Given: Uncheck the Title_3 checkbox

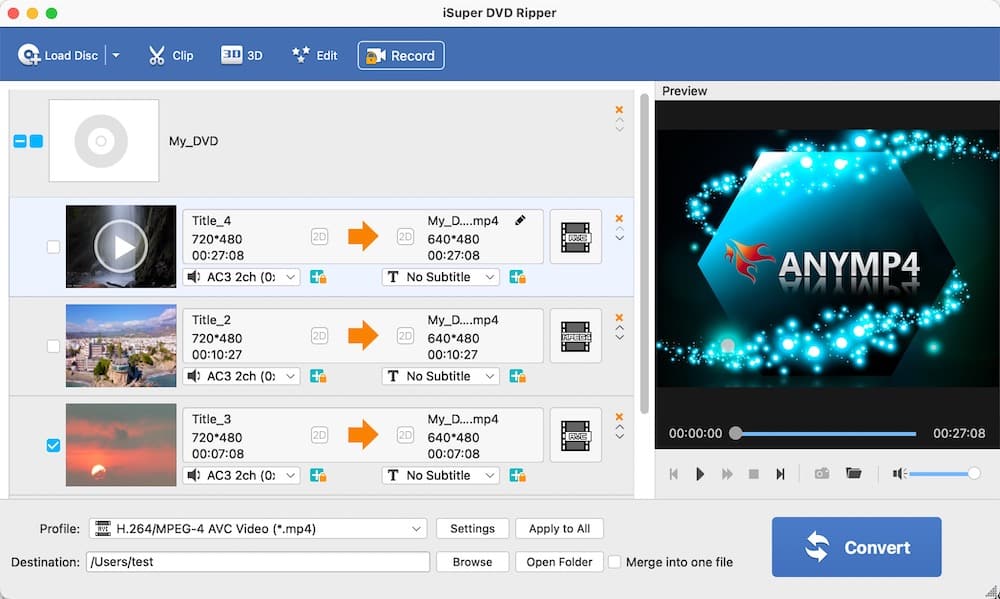Looking at the screenshot, I should (x=54, y=445).
